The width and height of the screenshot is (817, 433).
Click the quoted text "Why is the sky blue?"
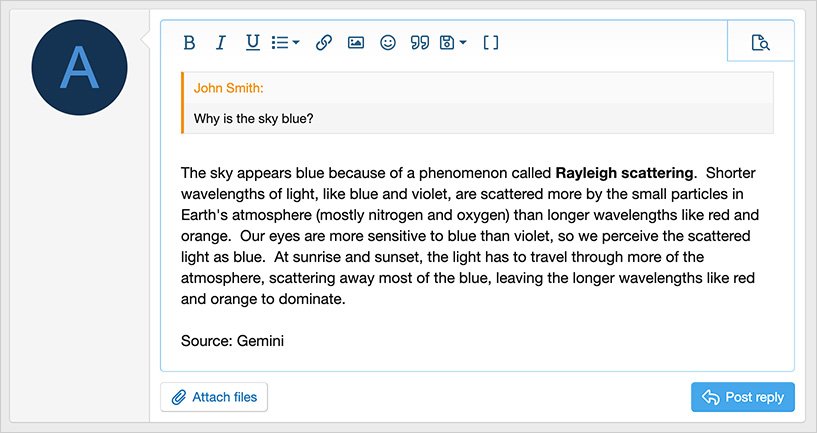tap(254, 119)
